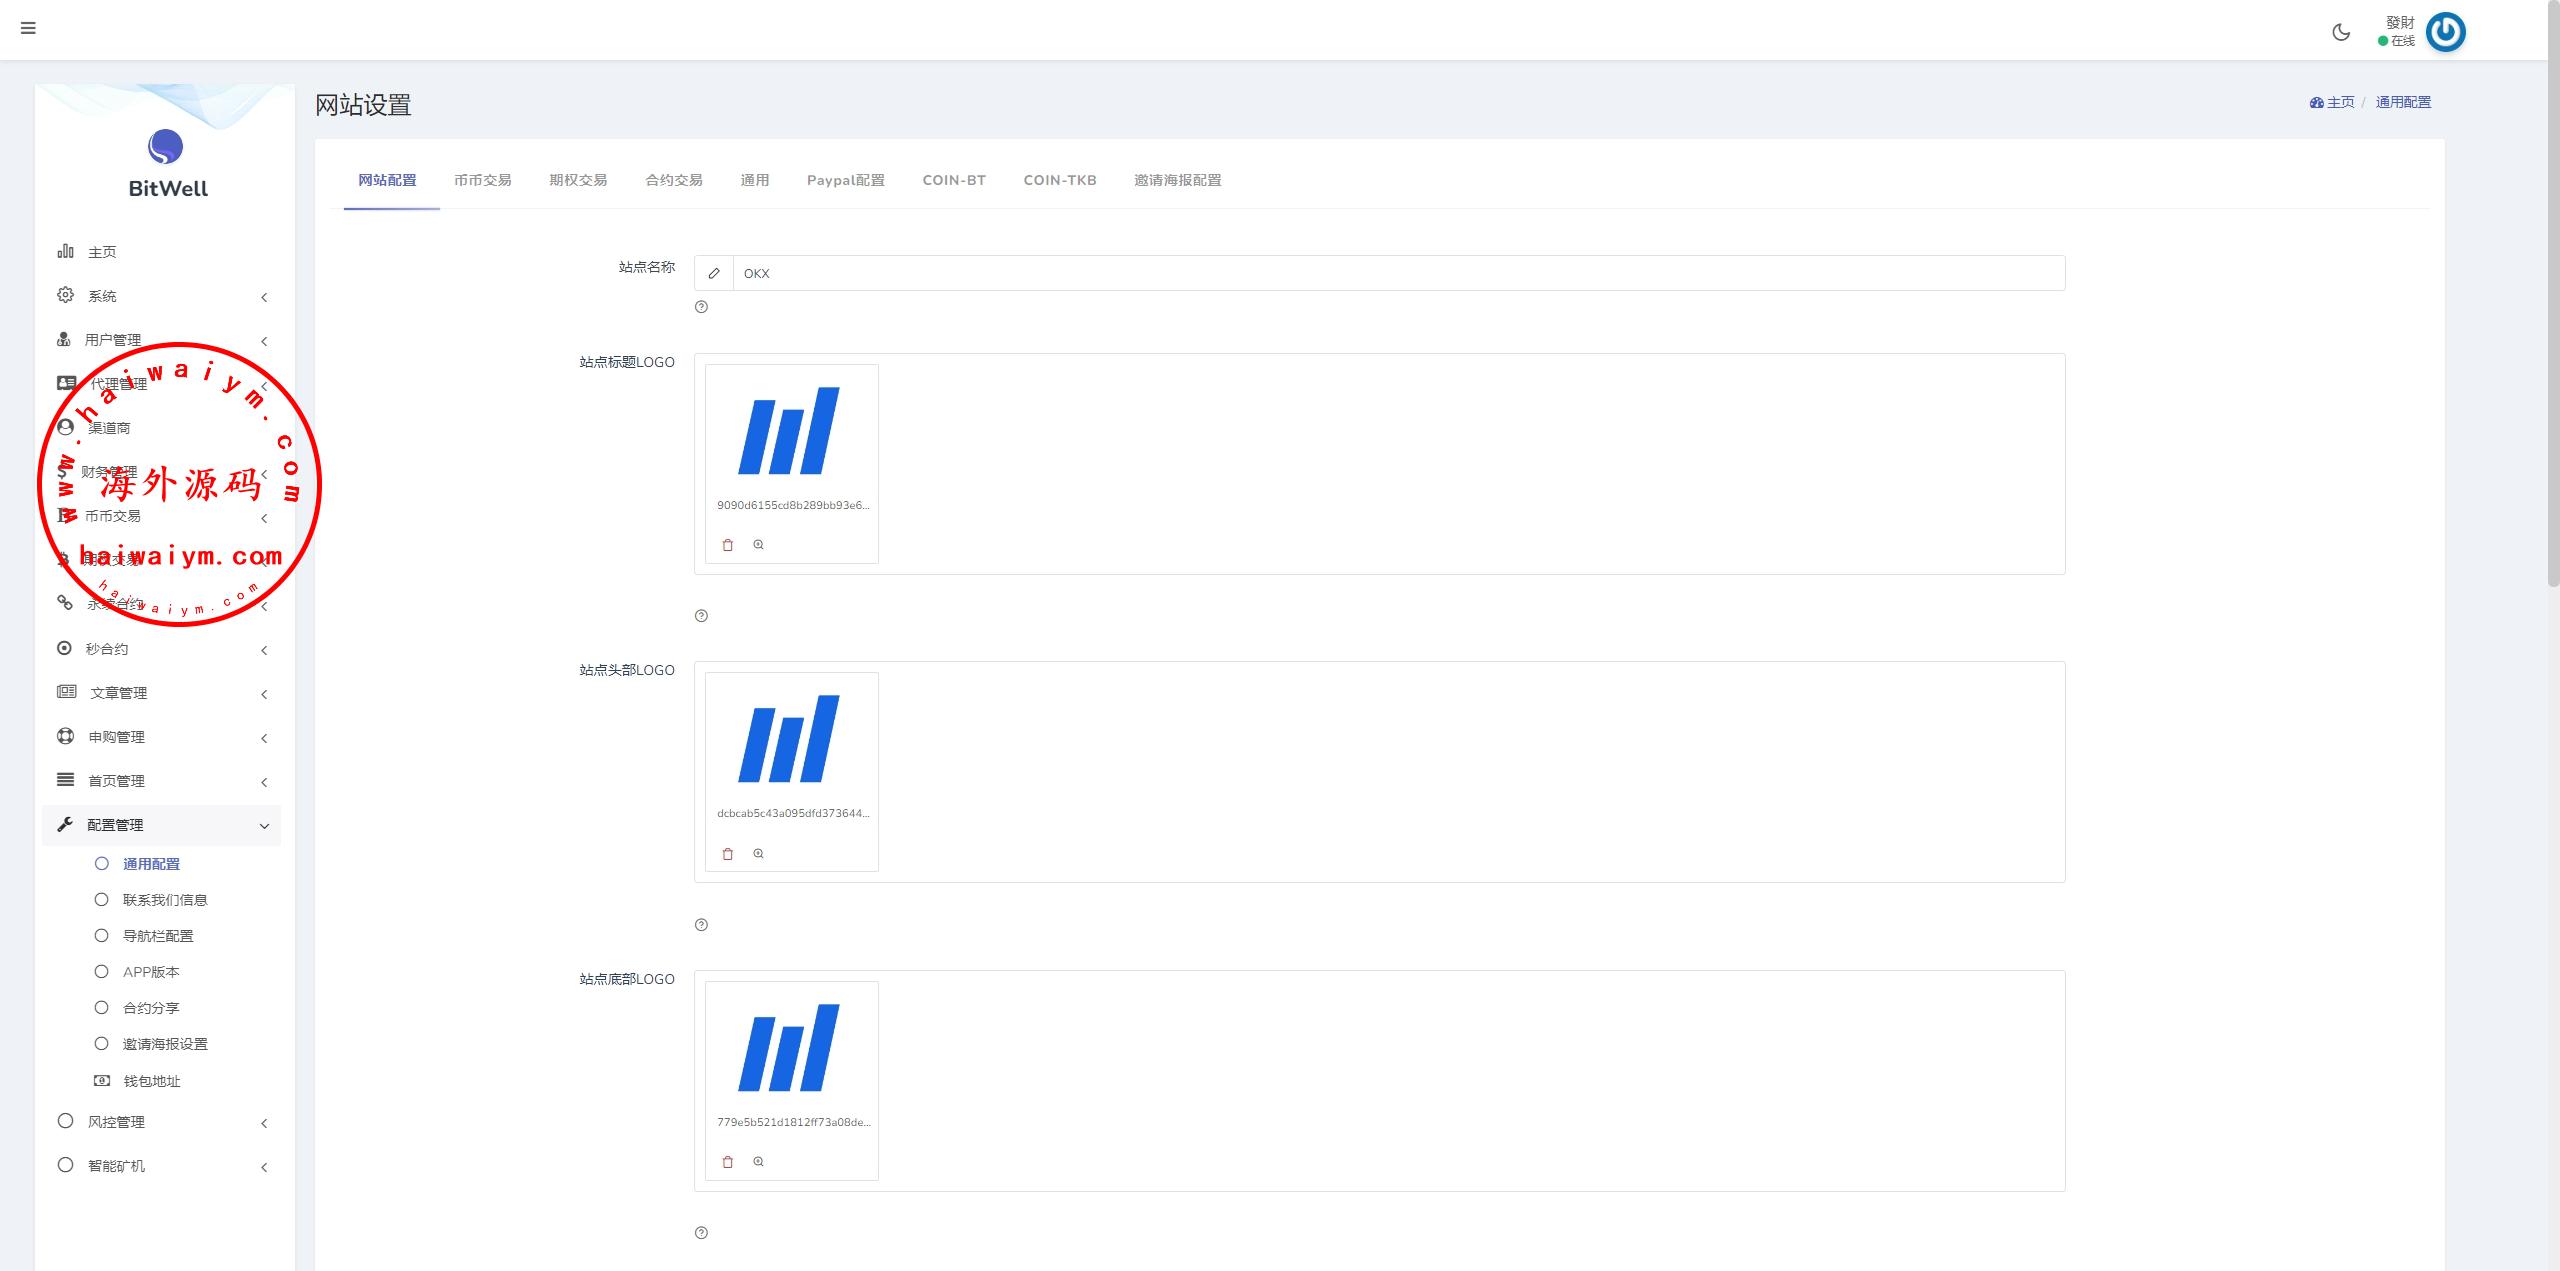Toggle dark mode moon icon
Image resolution: width=2560 pixels, height=1271 pixels.
(x=2341, y=32)
